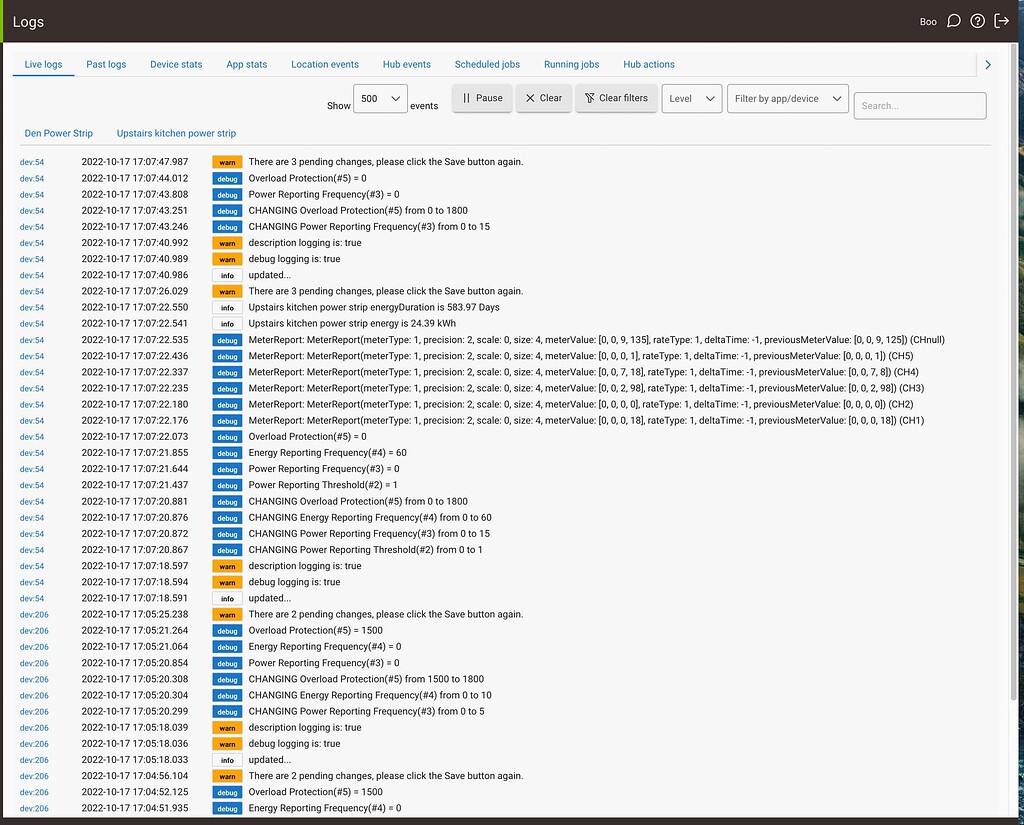This screenshot has width=1024, height=825.
Task: Filter logs by Den Power Strip
Action: coord(58,132)
